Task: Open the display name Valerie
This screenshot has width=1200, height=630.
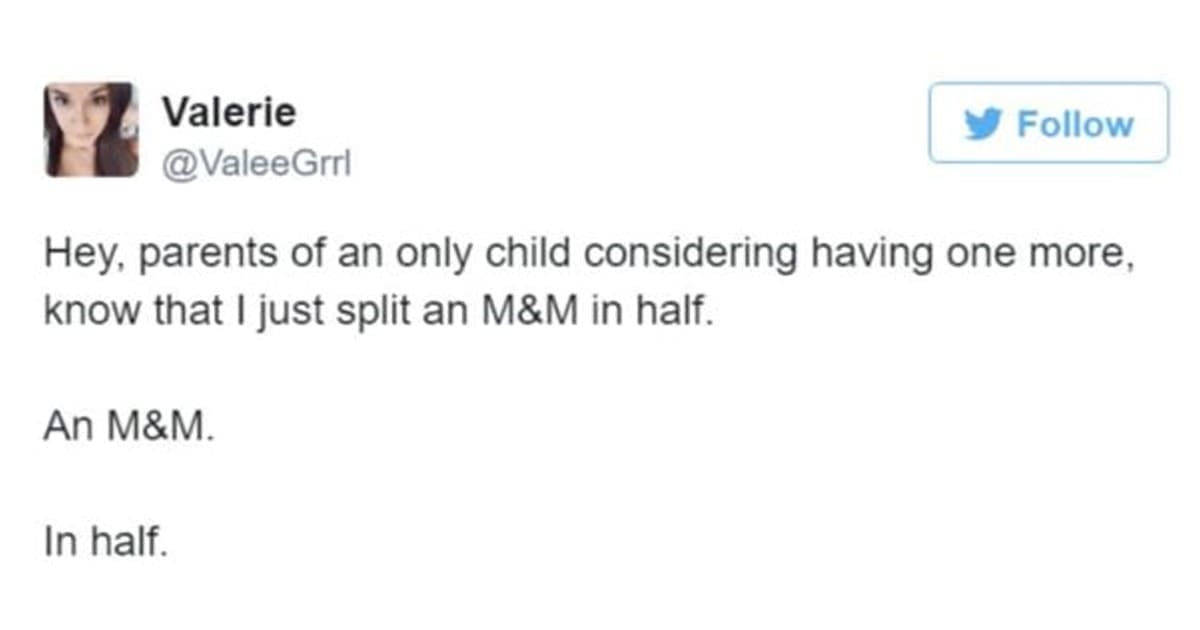Action: [x=229, y=111]
